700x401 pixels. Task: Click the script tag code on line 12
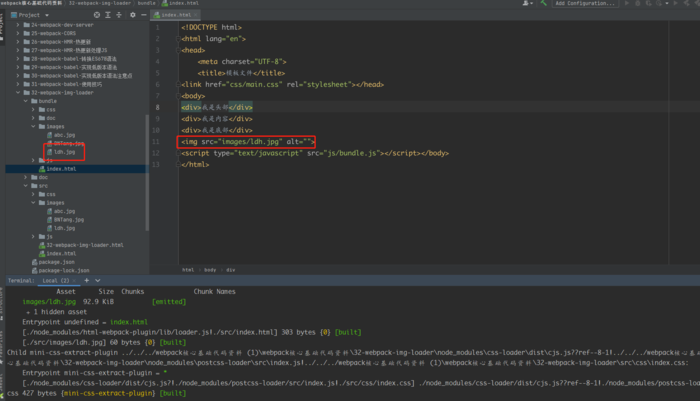pos(315,153)
